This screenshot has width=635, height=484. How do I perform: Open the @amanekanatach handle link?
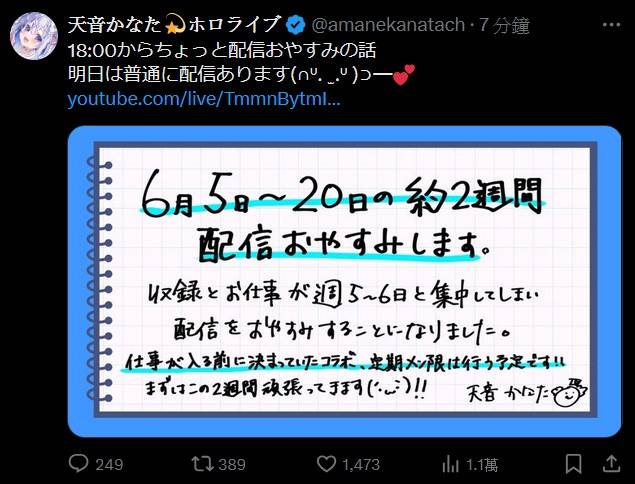click(x=388, y=25)
